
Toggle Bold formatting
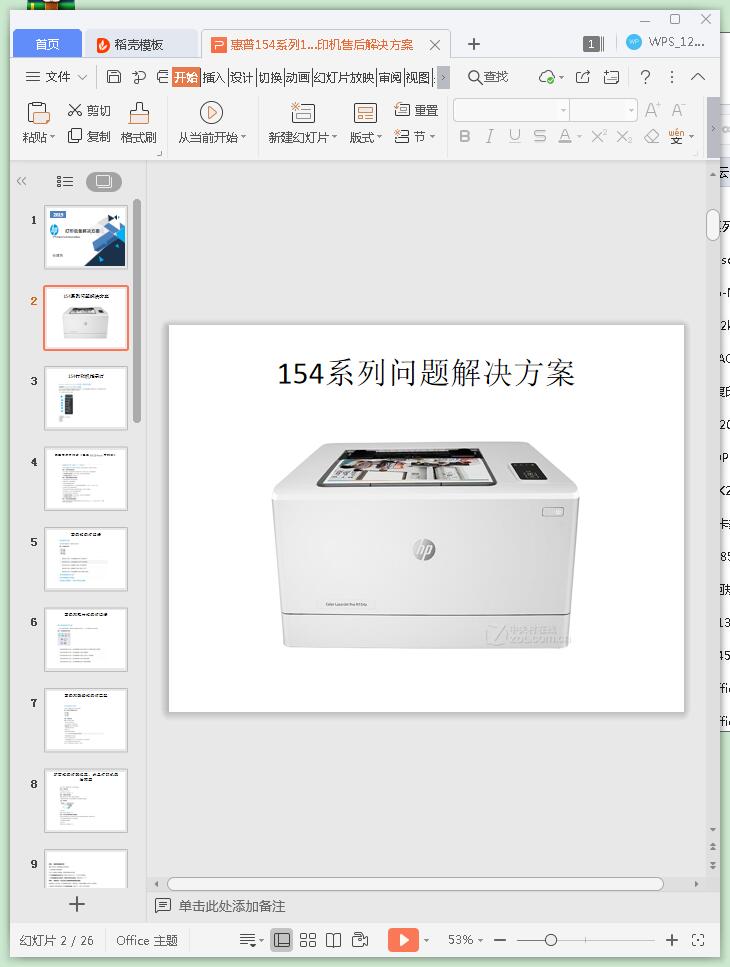[465, 136]
